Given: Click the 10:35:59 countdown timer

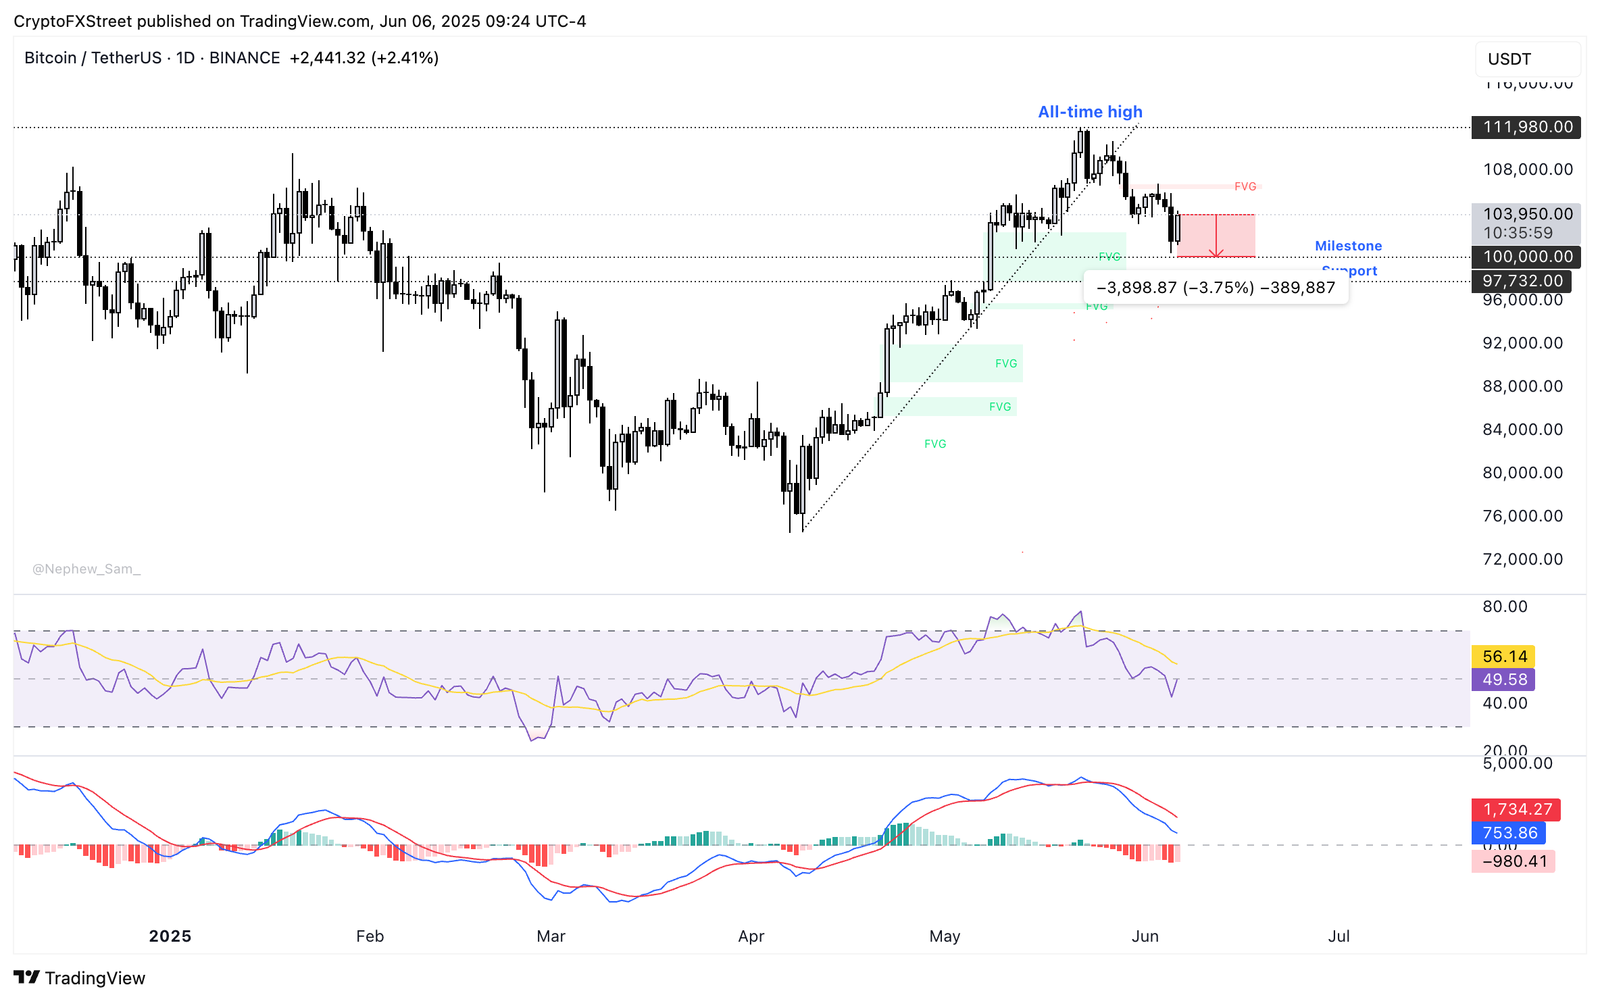Looking at the screenshot, I should [x=1518, y=233].
